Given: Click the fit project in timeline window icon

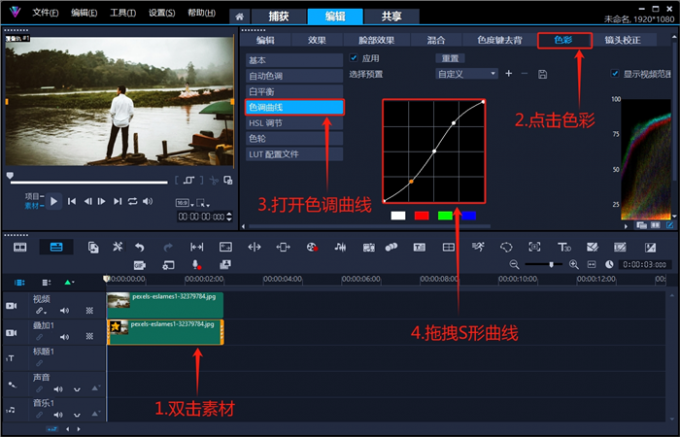Looking at the screenshot, I should tap(592, 264).
